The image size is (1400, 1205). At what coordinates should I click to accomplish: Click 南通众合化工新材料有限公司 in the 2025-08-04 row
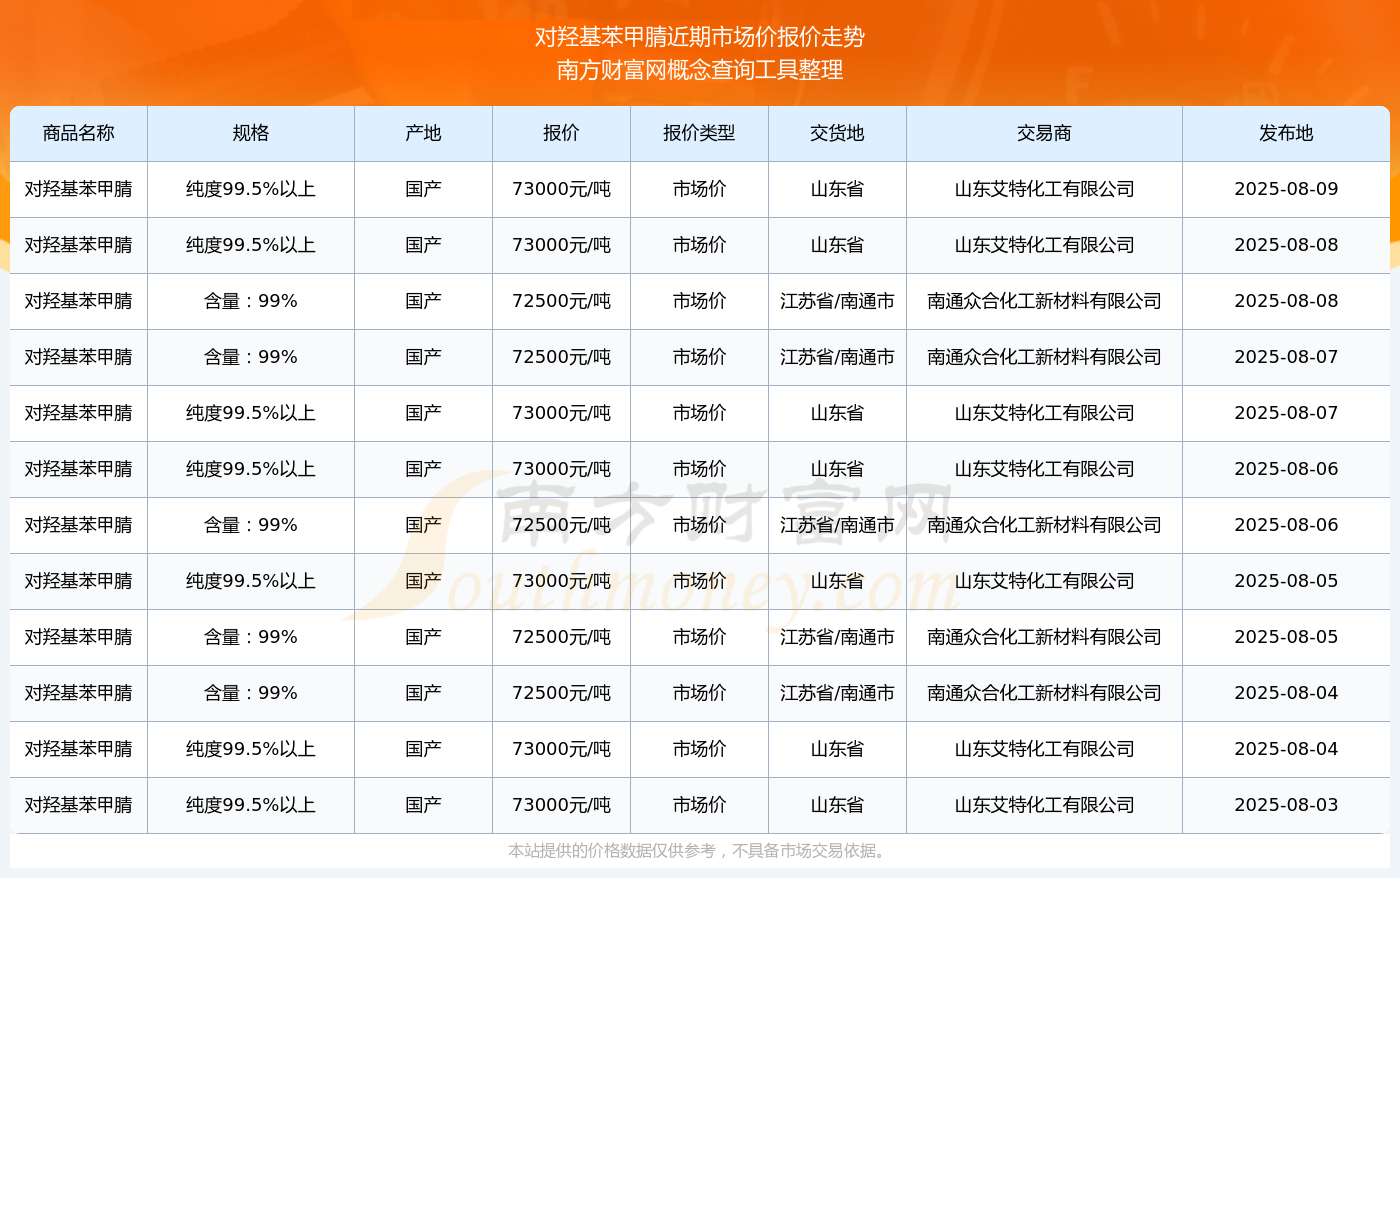click(x=1045, y=693)
